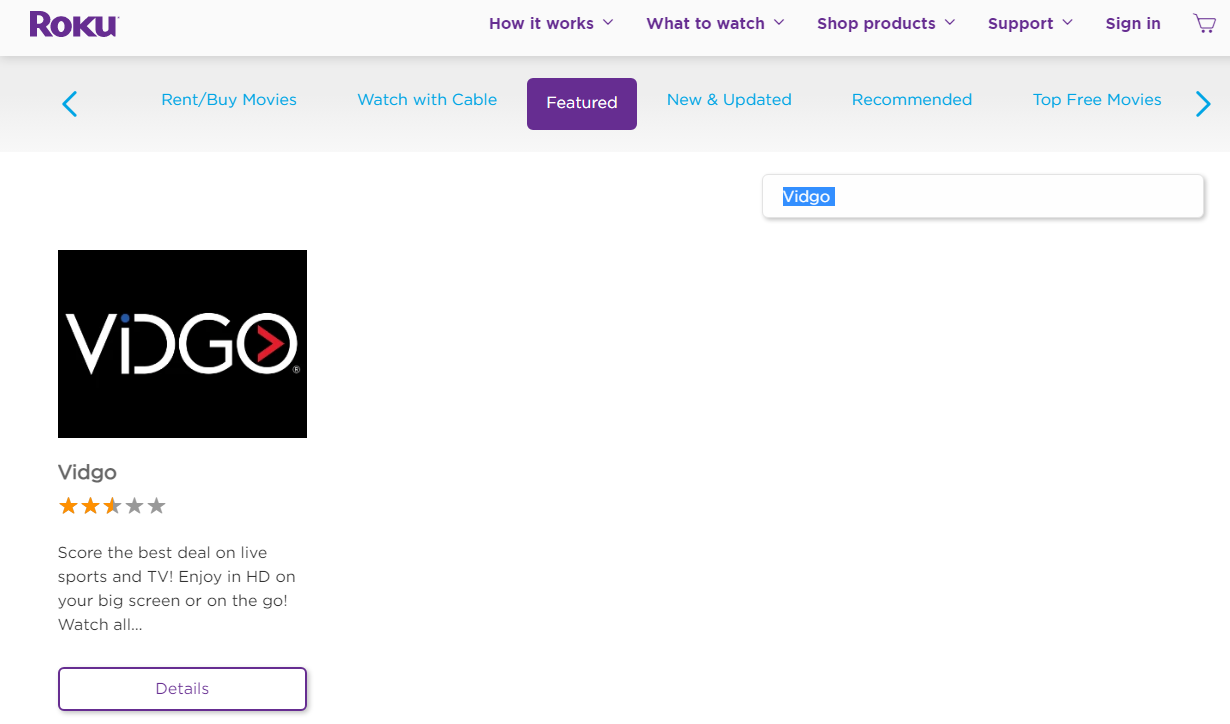Viewport: 1230px width, 724px height.
Task: Click the Recommended category label
Action: coord(911,100)
